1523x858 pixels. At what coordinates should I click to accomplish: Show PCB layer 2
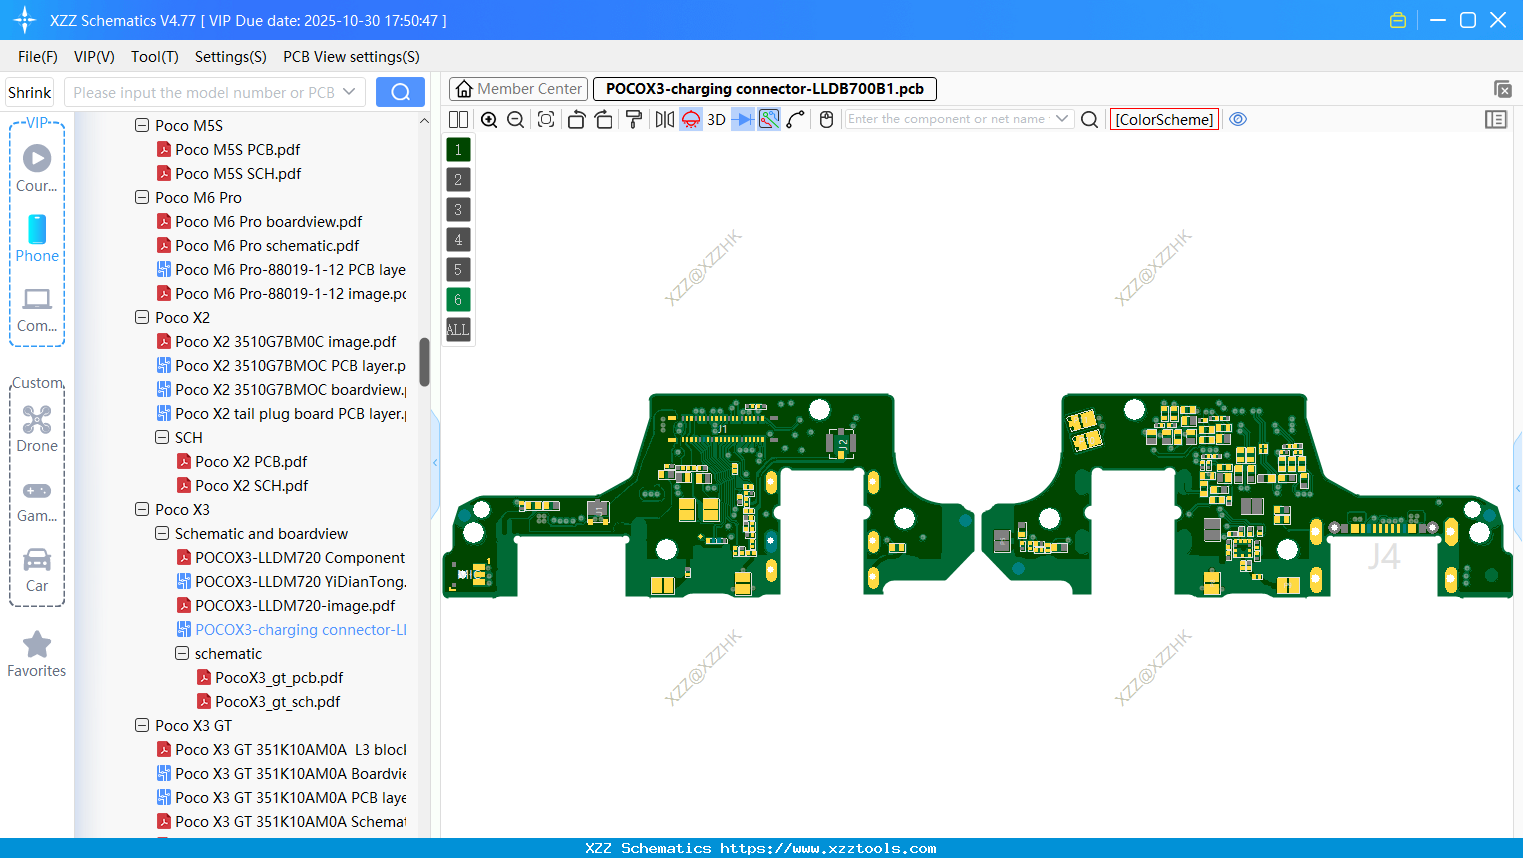click(x=458, y=180)
